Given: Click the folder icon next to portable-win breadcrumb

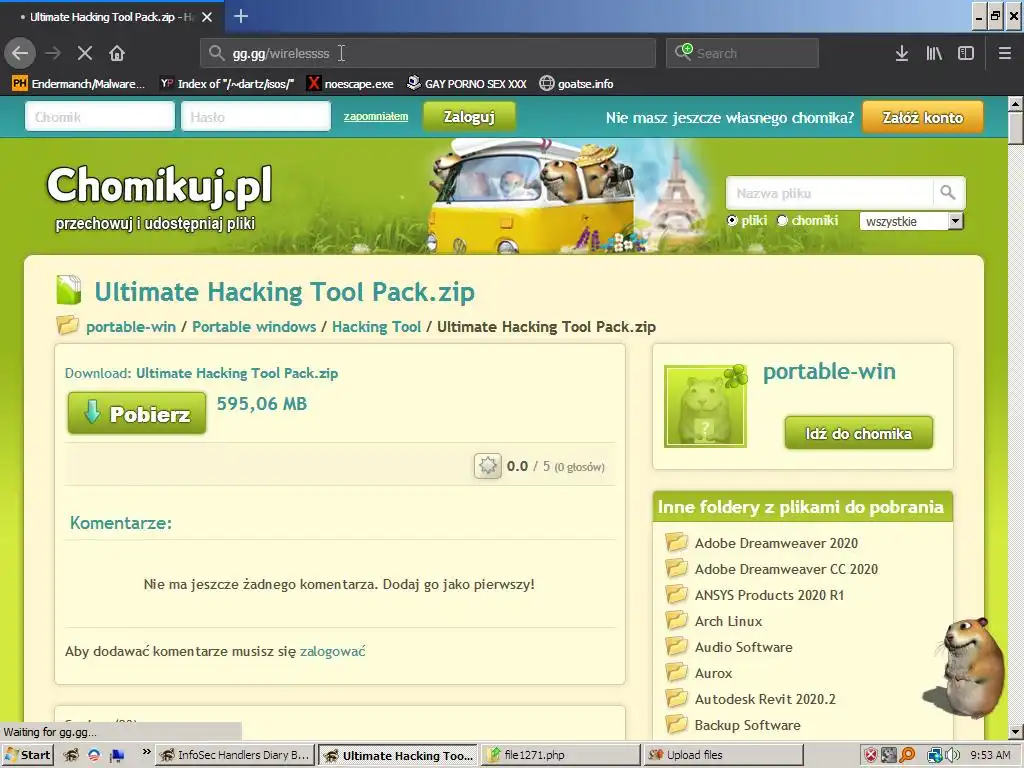Looking at the screenshot, I should (67, 325).
